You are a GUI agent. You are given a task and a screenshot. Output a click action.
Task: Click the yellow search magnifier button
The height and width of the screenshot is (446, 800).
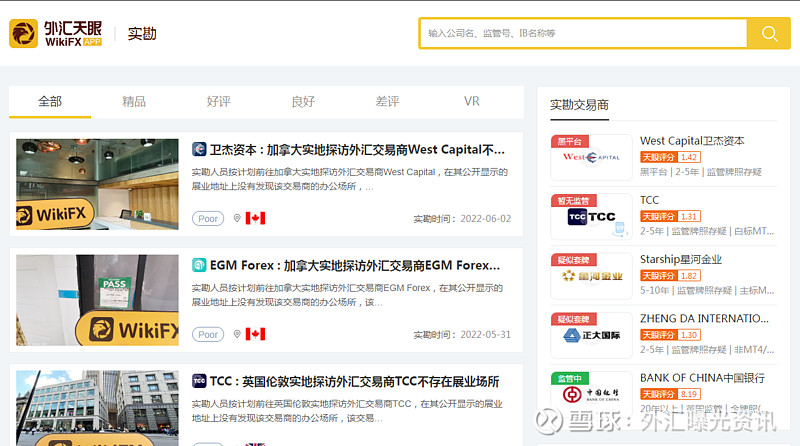point(769,34)
